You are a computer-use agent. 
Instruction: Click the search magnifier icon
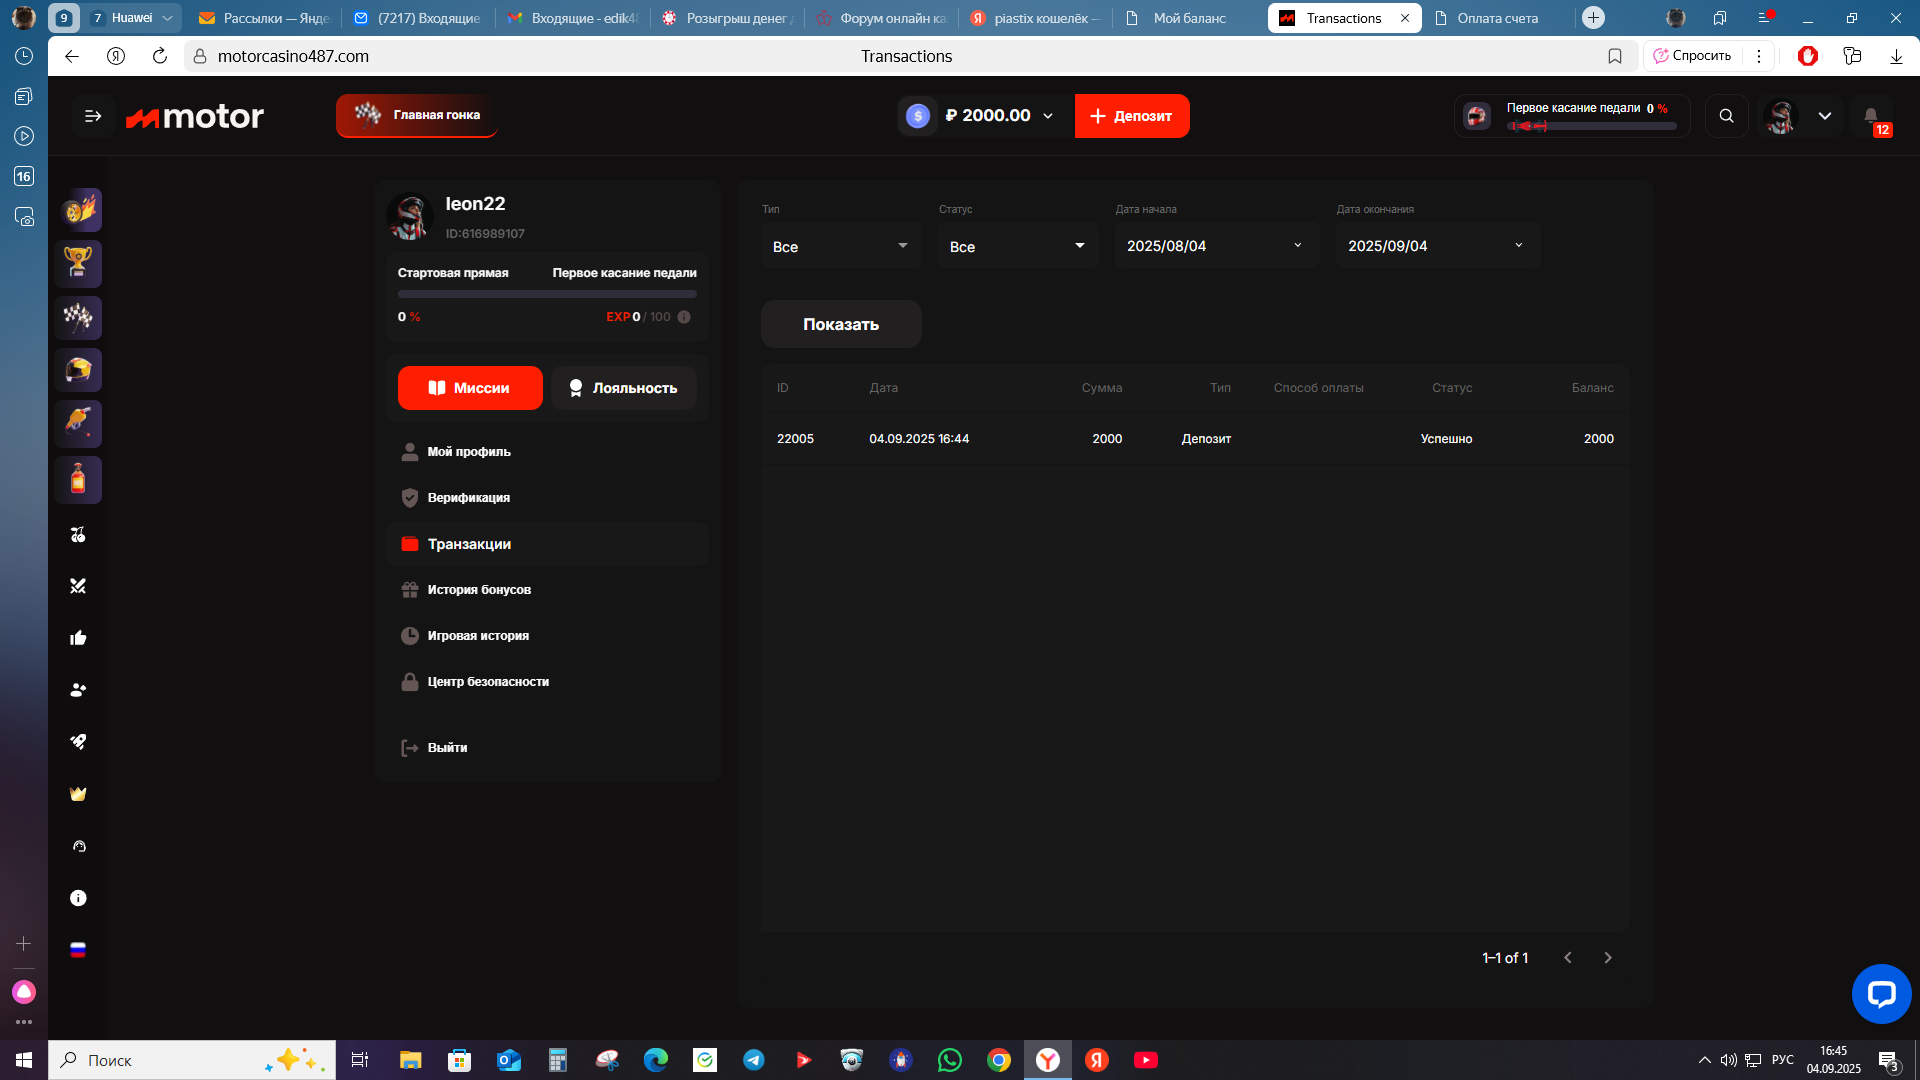[1726, 116]
